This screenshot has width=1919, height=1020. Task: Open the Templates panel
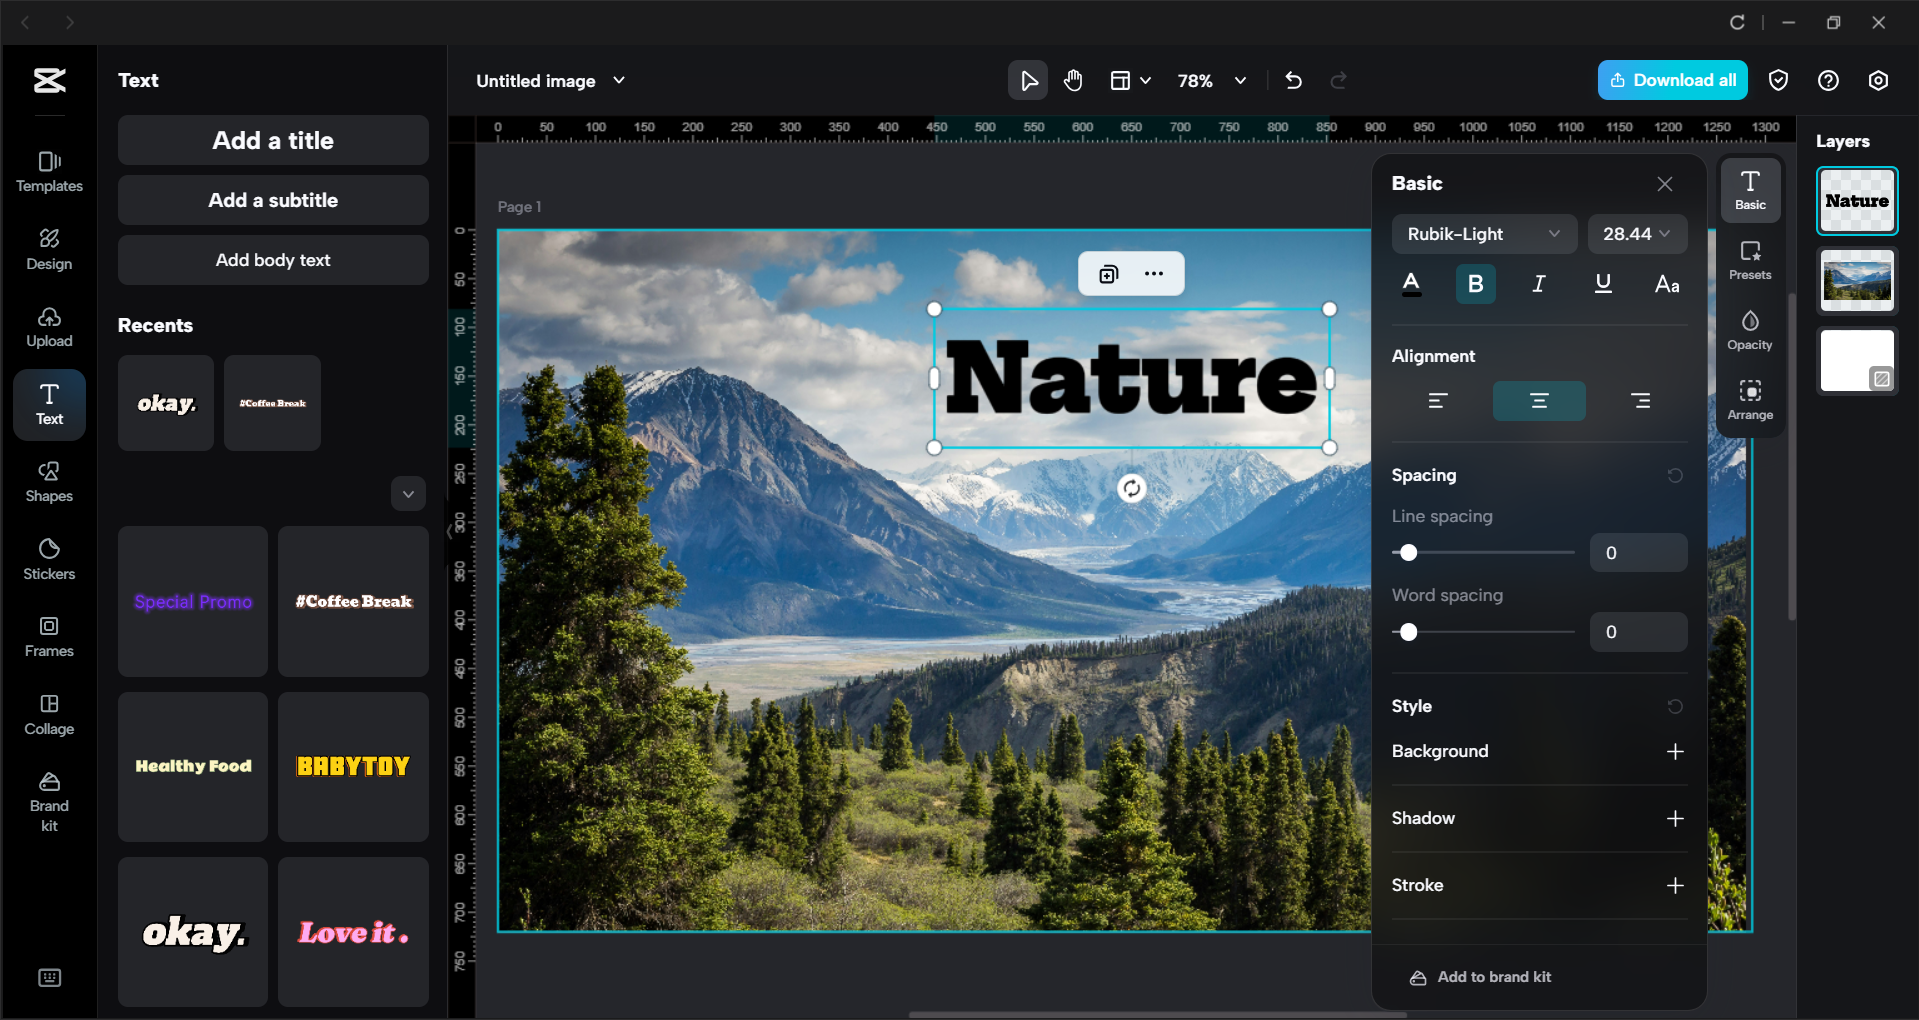tap(49, 170)
